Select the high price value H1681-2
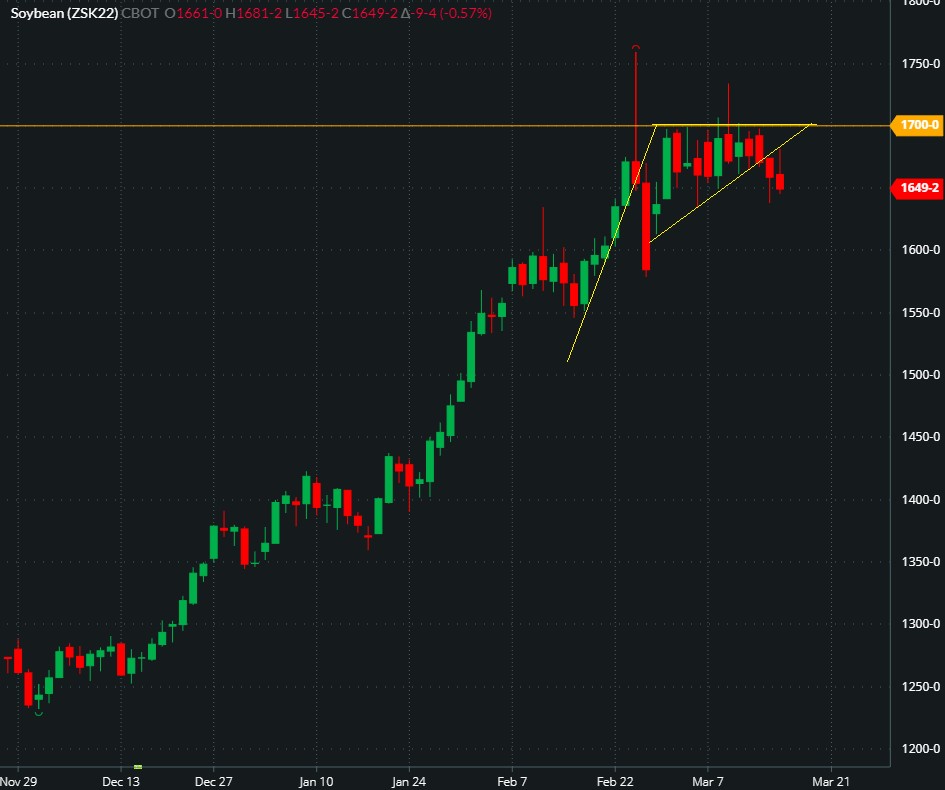Image resolution: width=945 pixels, height=790 pixels. (x=255, y=13)
